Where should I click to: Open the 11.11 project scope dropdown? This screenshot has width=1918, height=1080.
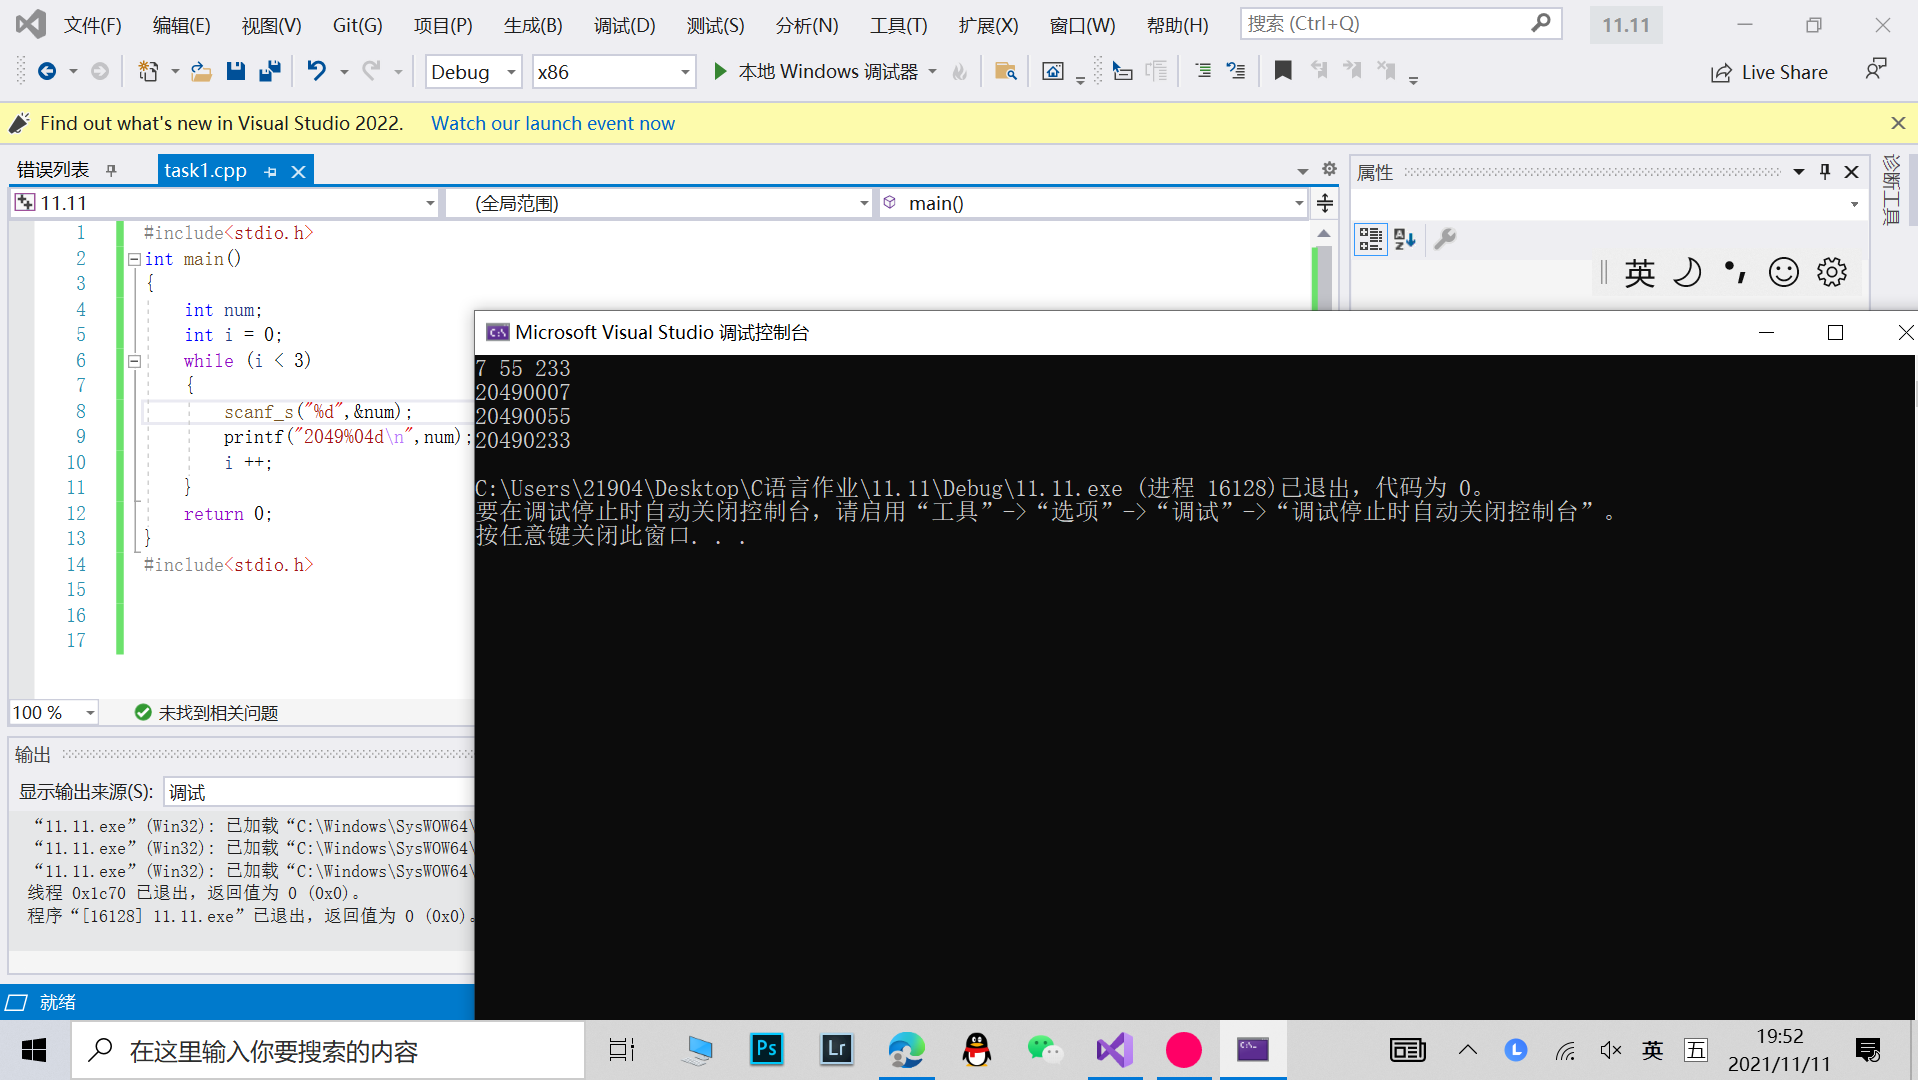(x=226, y=203)
